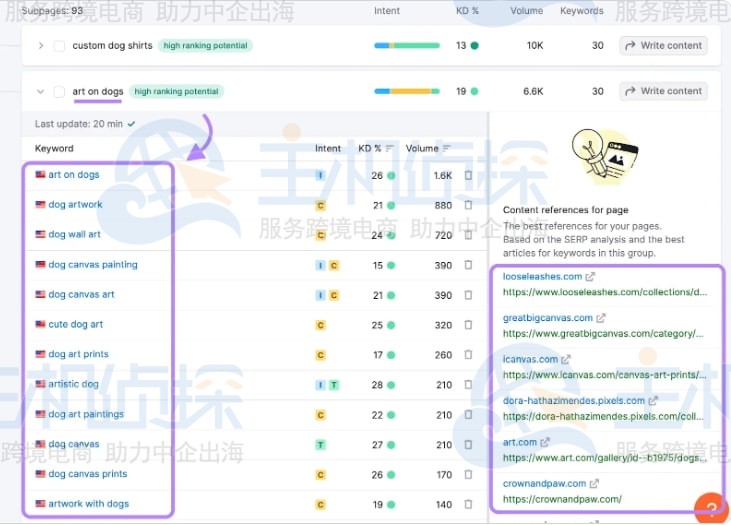Sort by Volume column filter icon
Viewport: 731px width, 525px height.
[447, 148]
